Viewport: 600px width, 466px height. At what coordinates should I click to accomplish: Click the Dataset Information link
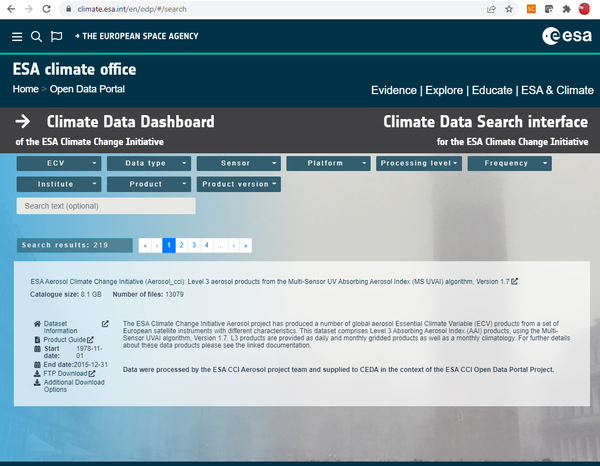60,327
